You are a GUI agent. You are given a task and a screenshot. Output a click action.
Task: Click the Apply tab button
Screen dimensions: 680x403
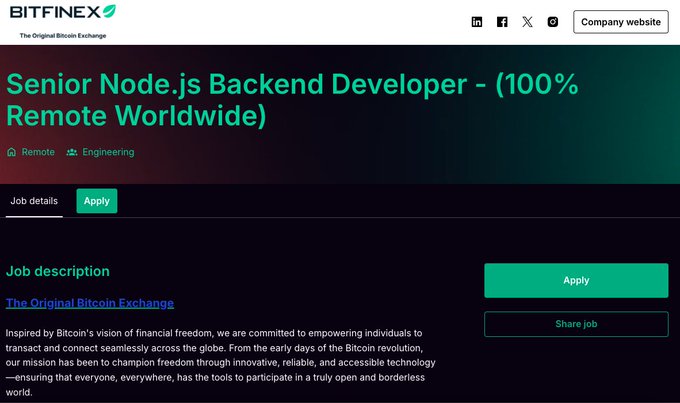click(x=97, y=201)
